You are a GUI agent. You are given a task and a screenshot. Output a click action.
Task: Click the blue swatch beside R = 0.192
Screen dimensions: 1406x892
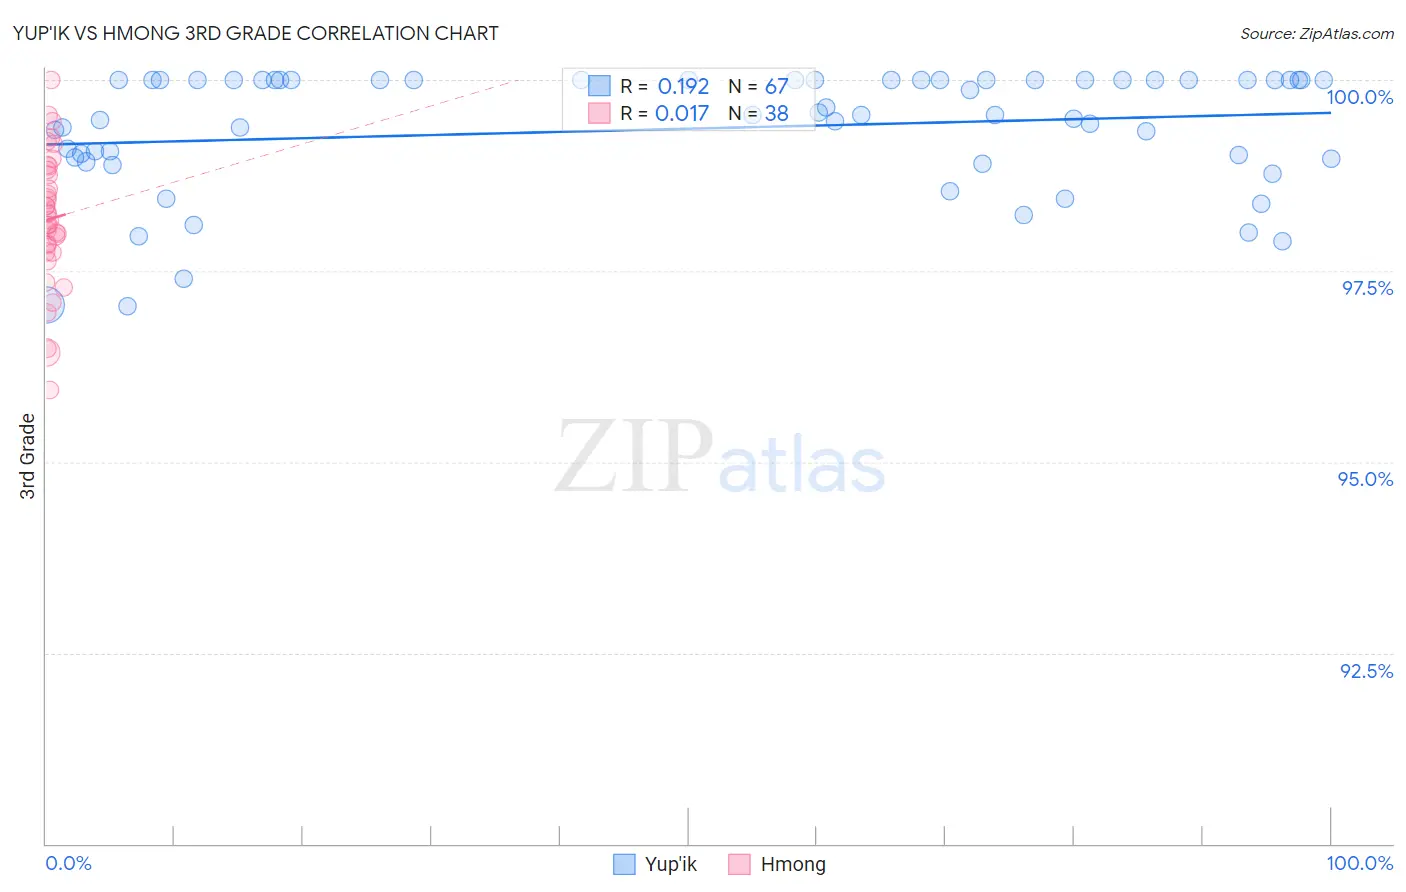(599, 86)
